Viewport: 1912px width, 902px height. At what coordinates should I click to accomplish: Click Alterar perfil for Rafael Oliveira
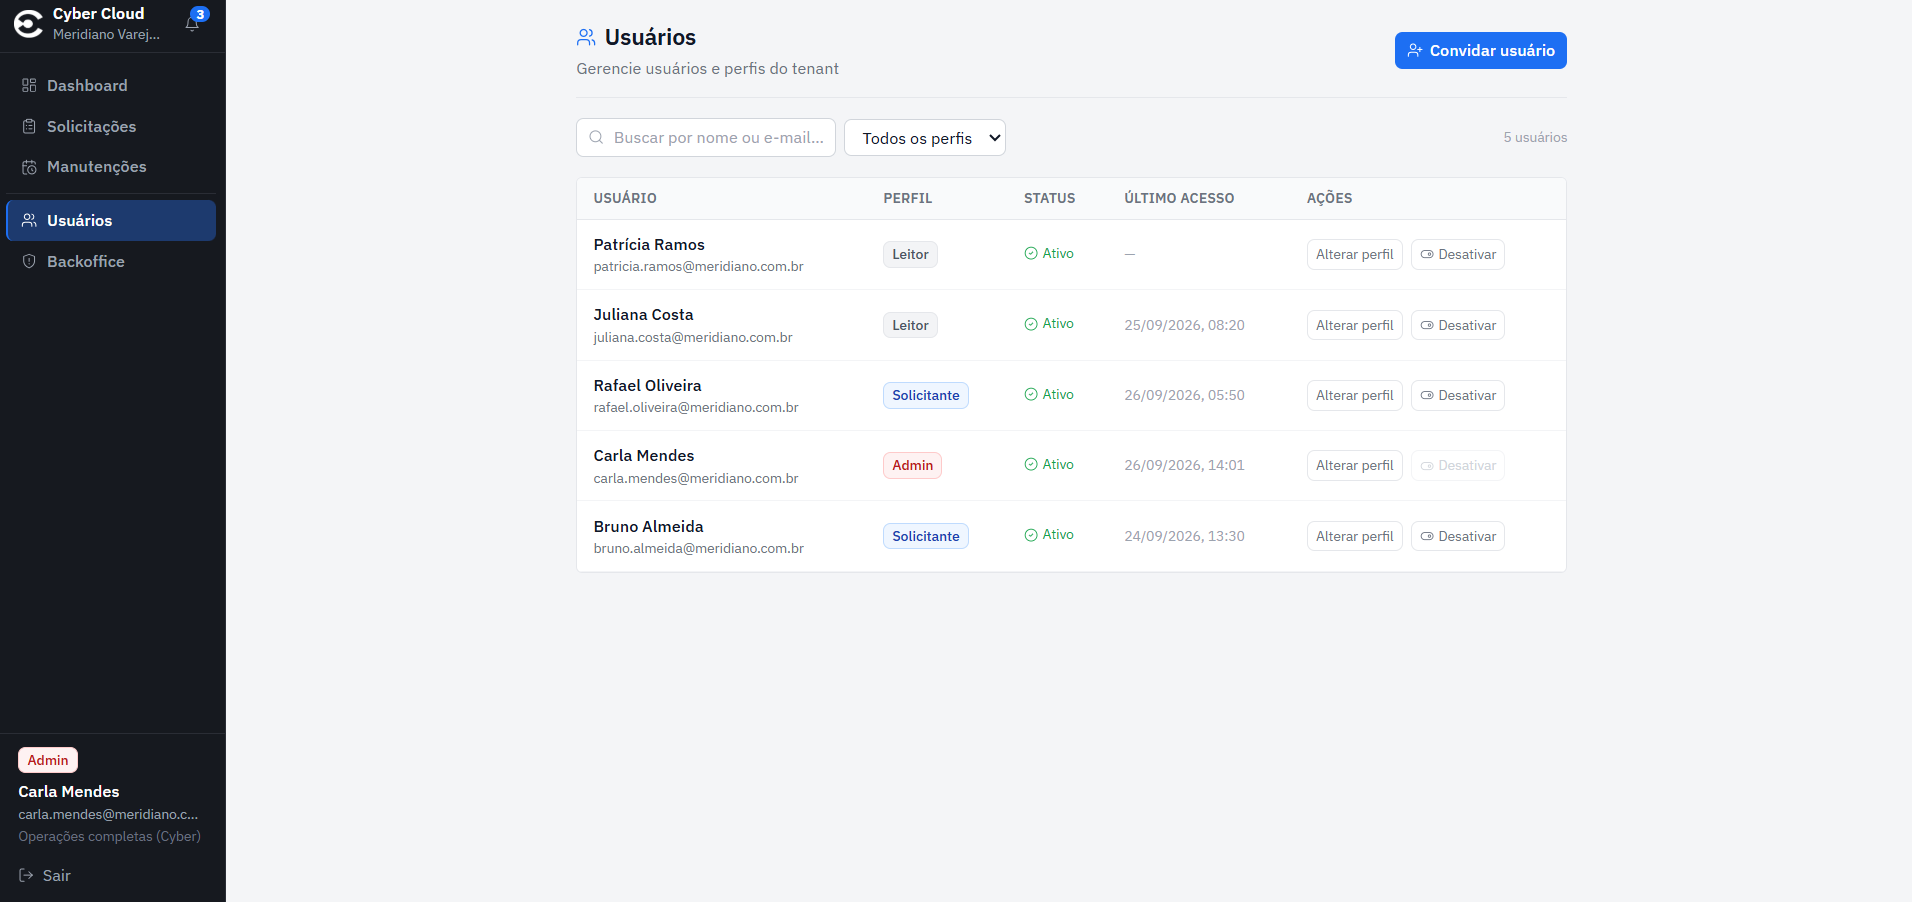(x=1354, y=396)
